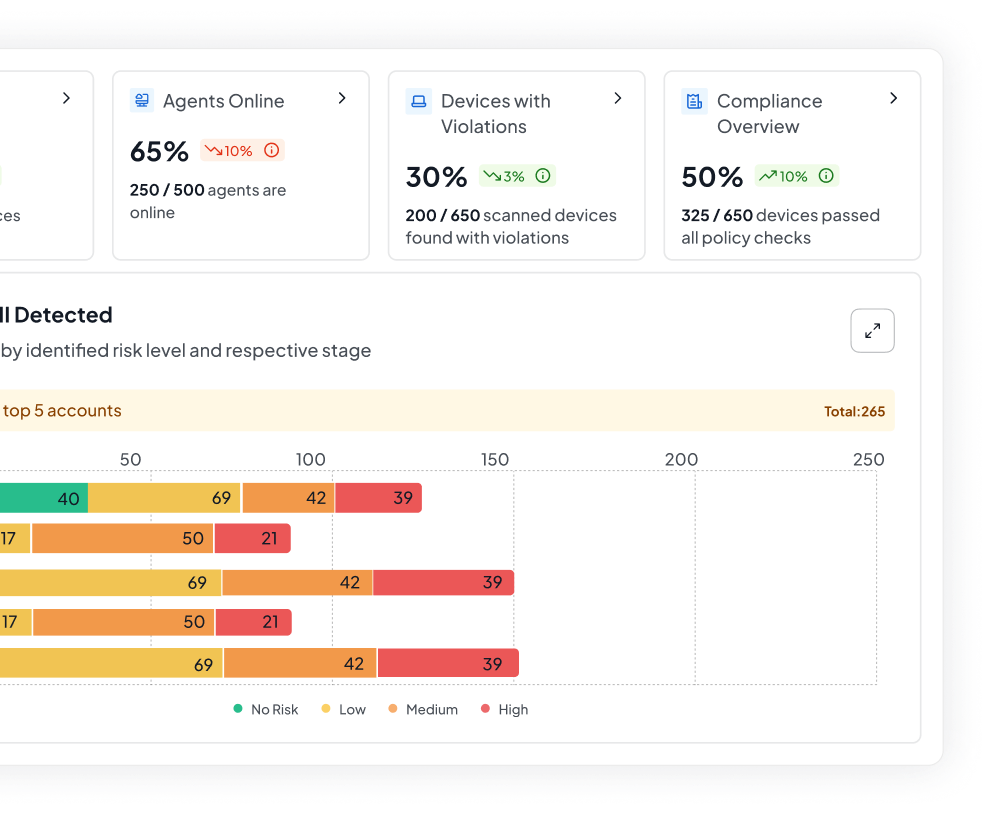The width and height of the screenshot is (990, 813).
Task: Toggle the Medium legend series
Action: coord(423,709)
